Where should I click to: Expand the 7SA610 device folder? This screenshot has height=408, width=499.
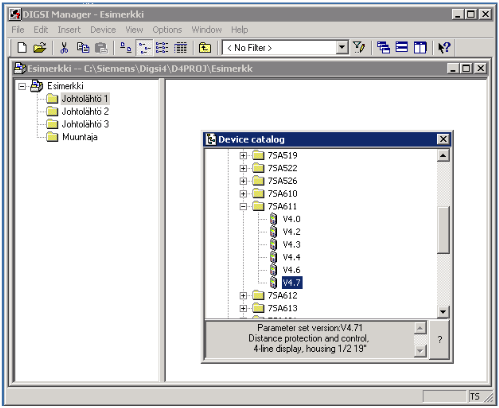pos(243,194)
